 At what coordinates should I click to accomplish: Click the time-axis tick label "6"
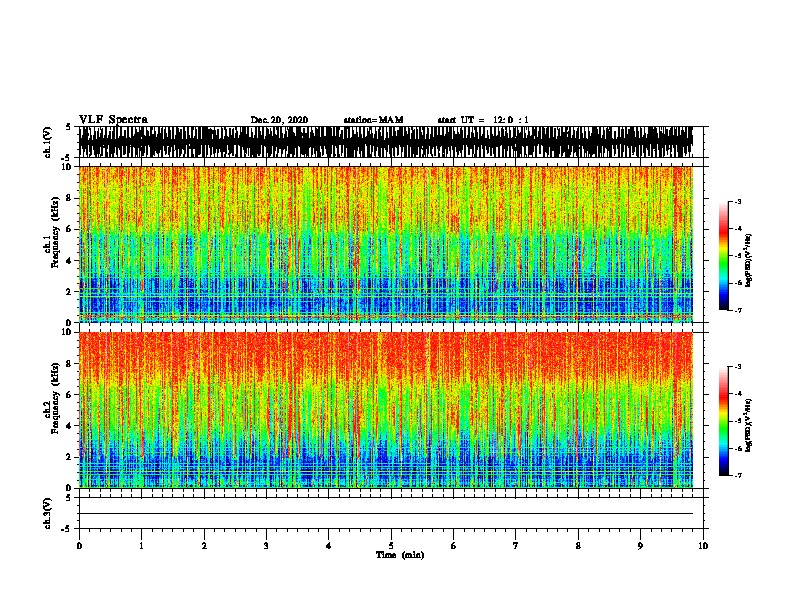tap(454, 546)
